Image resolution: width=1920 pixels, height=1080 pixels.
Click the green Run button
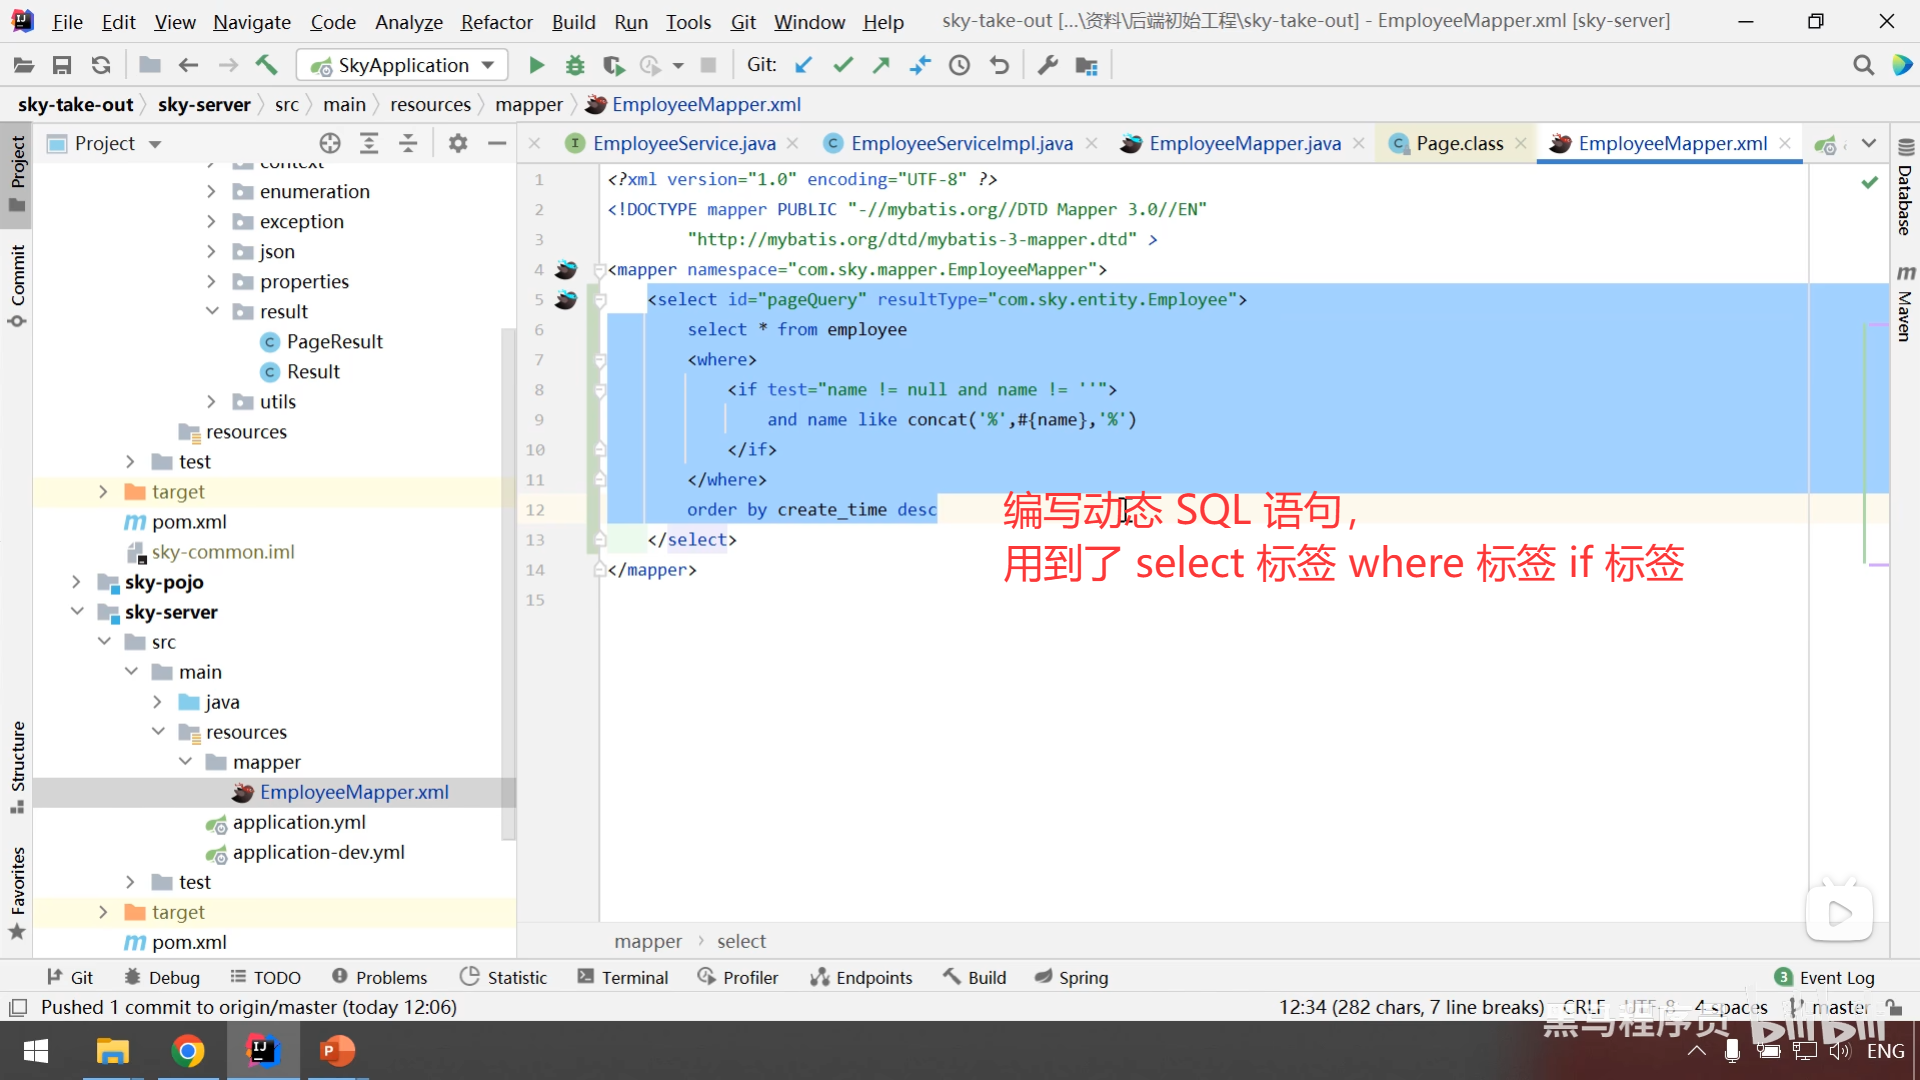tap(536, 66)
